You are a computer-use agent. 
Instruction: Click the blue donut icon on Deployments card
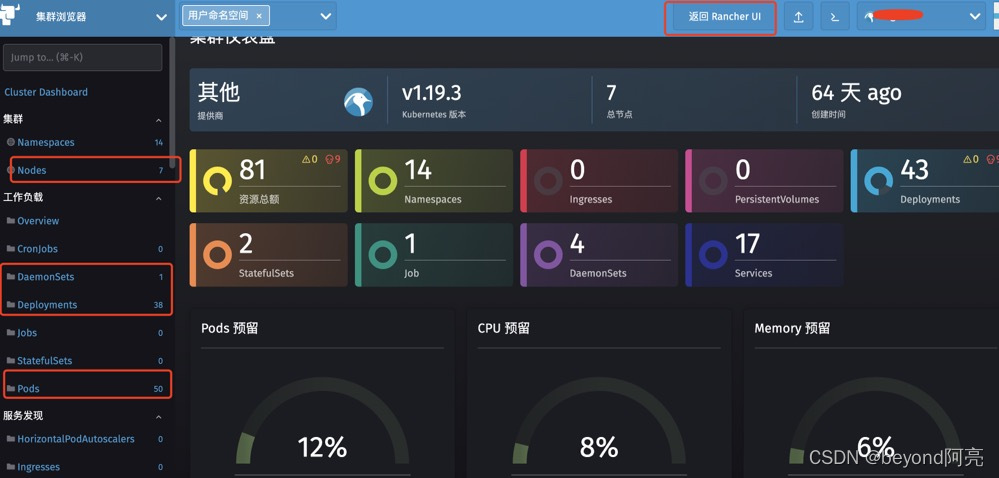[879, 181]
